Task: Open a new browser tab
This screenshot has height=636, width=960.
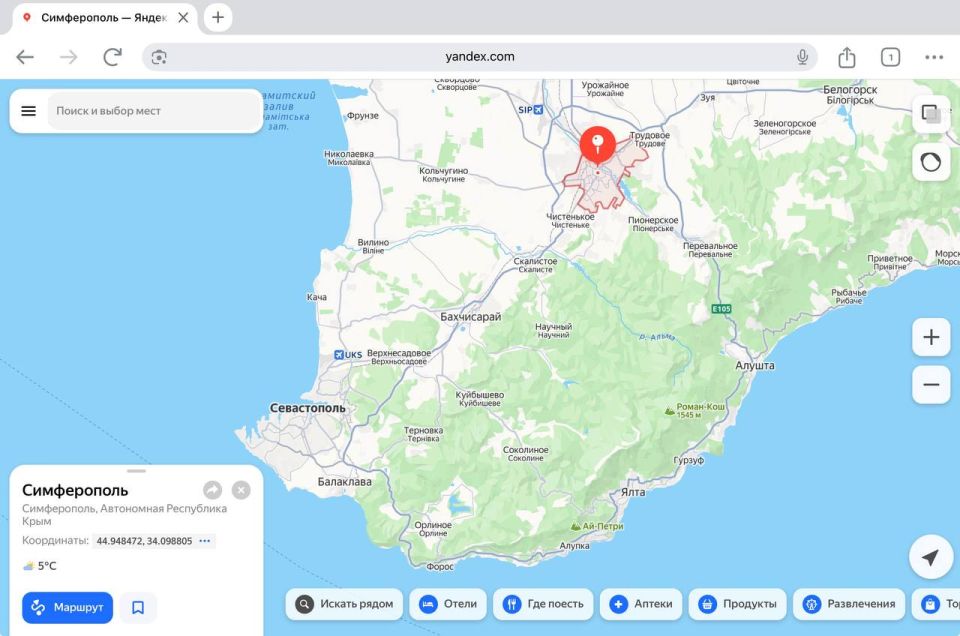Action: 217,17
